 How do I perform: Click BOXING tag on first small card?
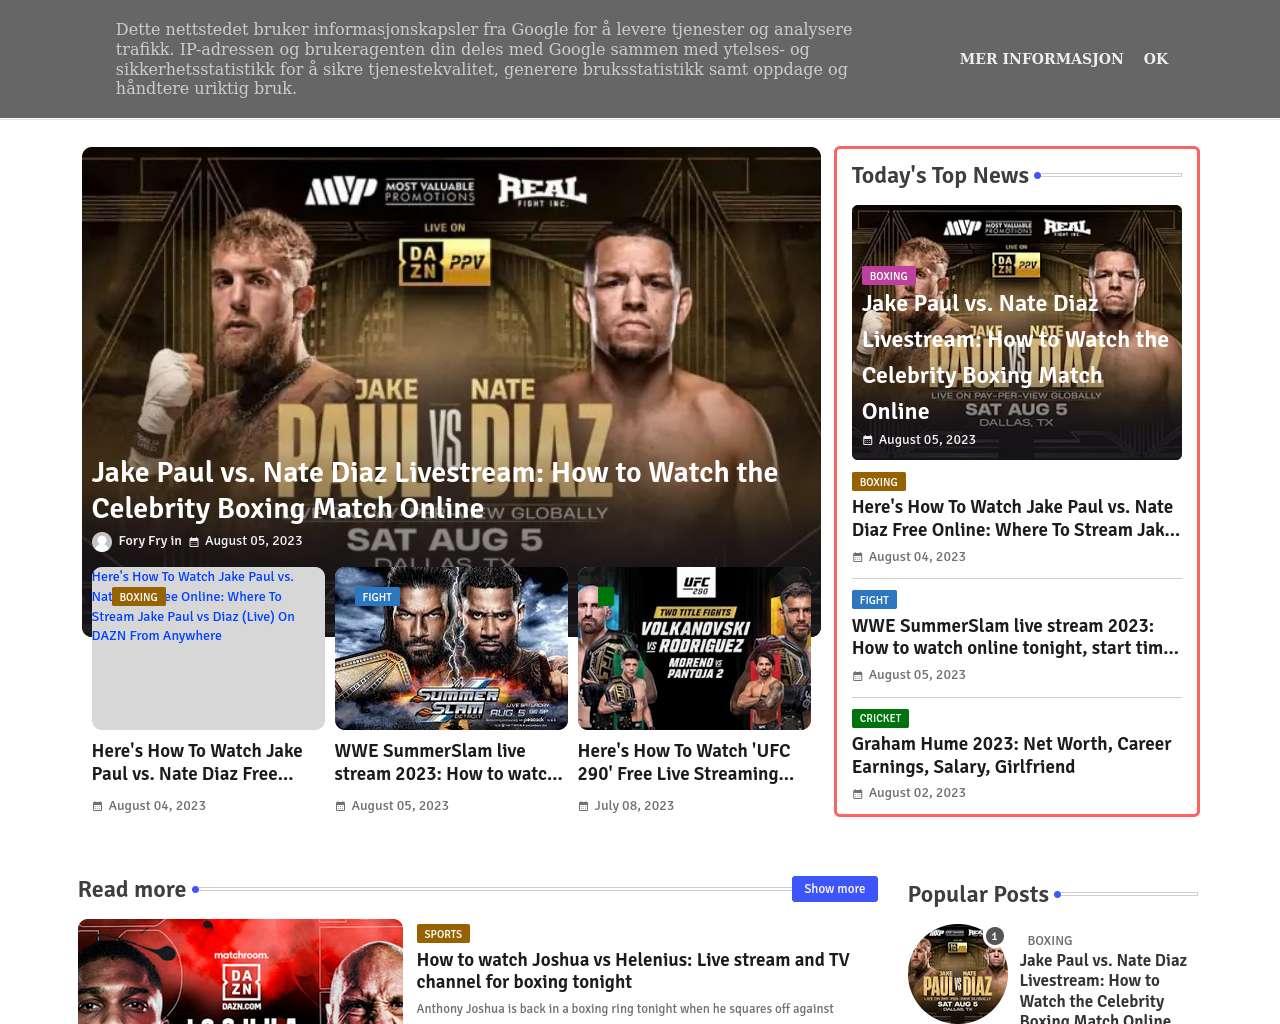138,597
